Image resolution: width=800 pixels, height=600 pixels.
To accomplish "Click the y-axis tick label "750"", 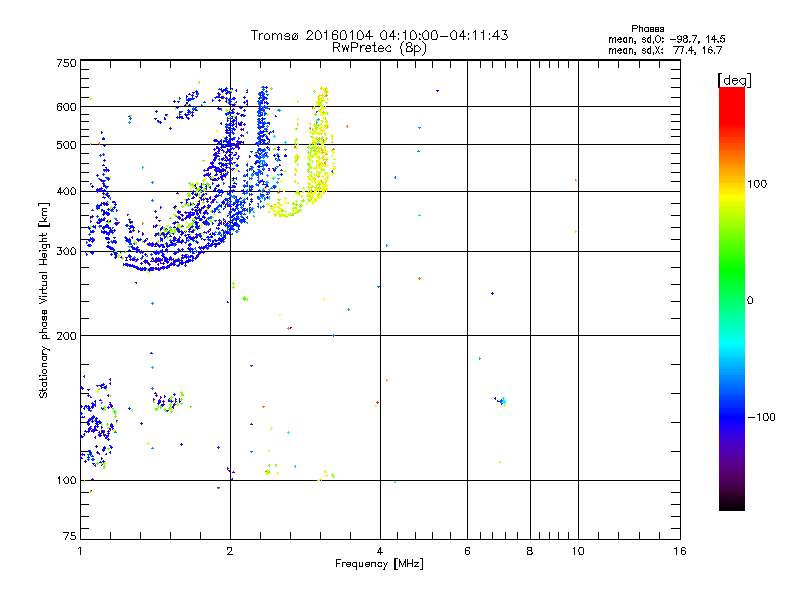I will tap(66, 64).
